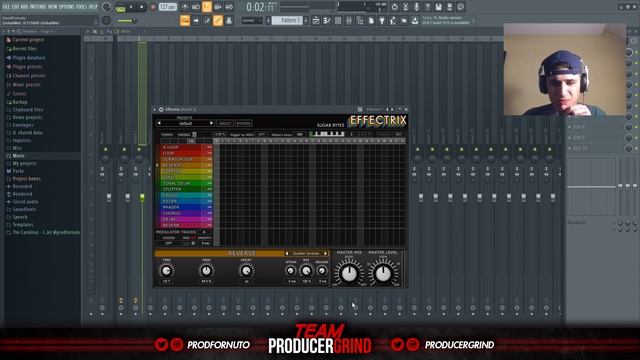Click the project info icon

tap(460, 7)
